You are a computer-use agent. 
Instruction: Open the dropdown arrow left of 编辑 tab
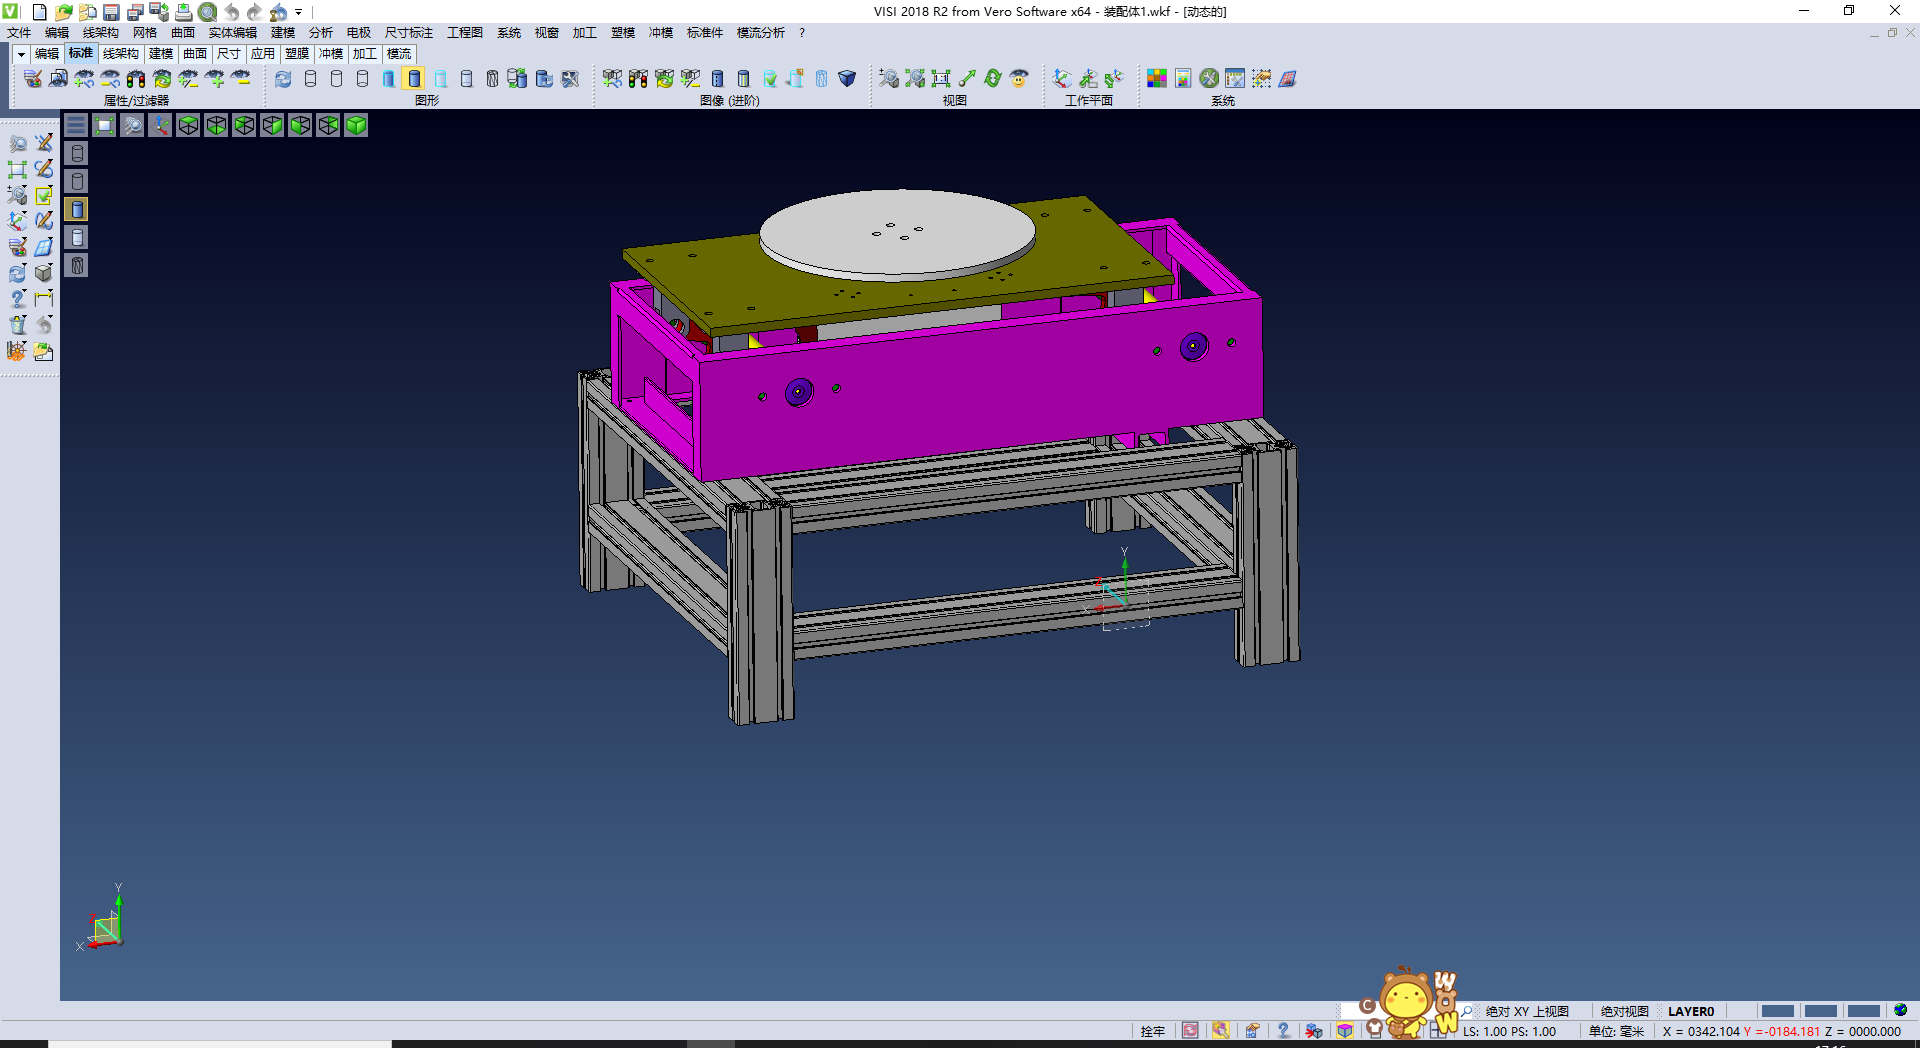pos(21,54)
